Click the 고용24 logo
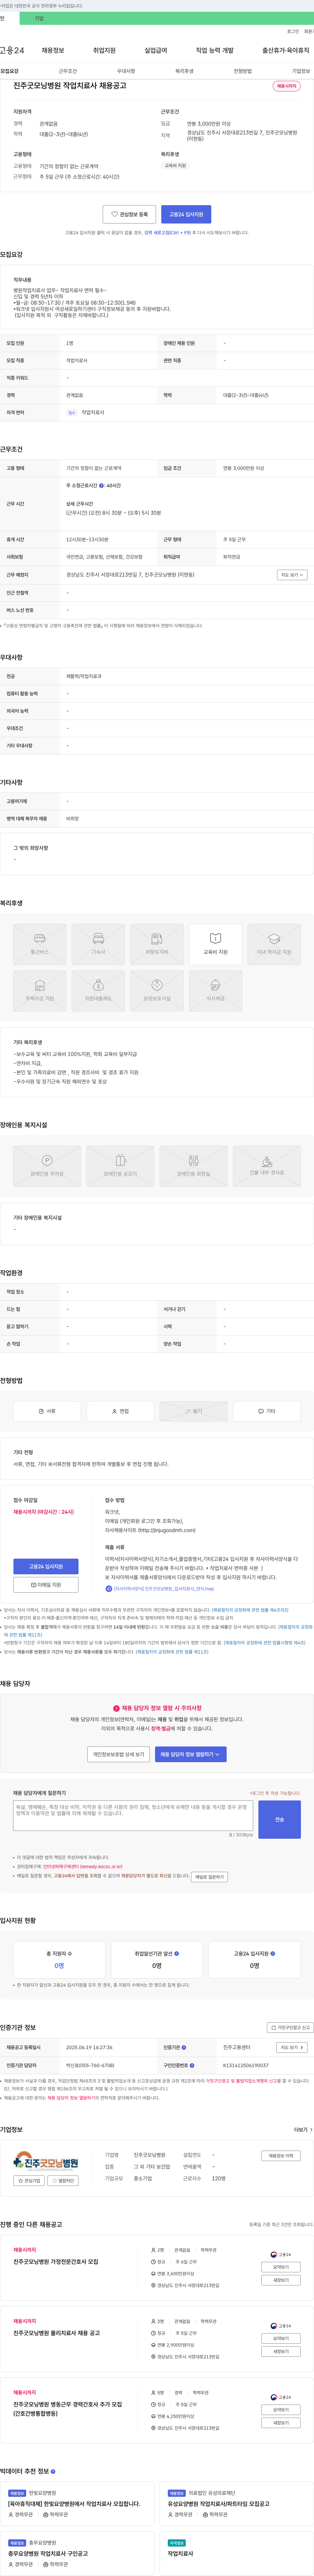The image size is (314, 2576). (x=12, y=50)
